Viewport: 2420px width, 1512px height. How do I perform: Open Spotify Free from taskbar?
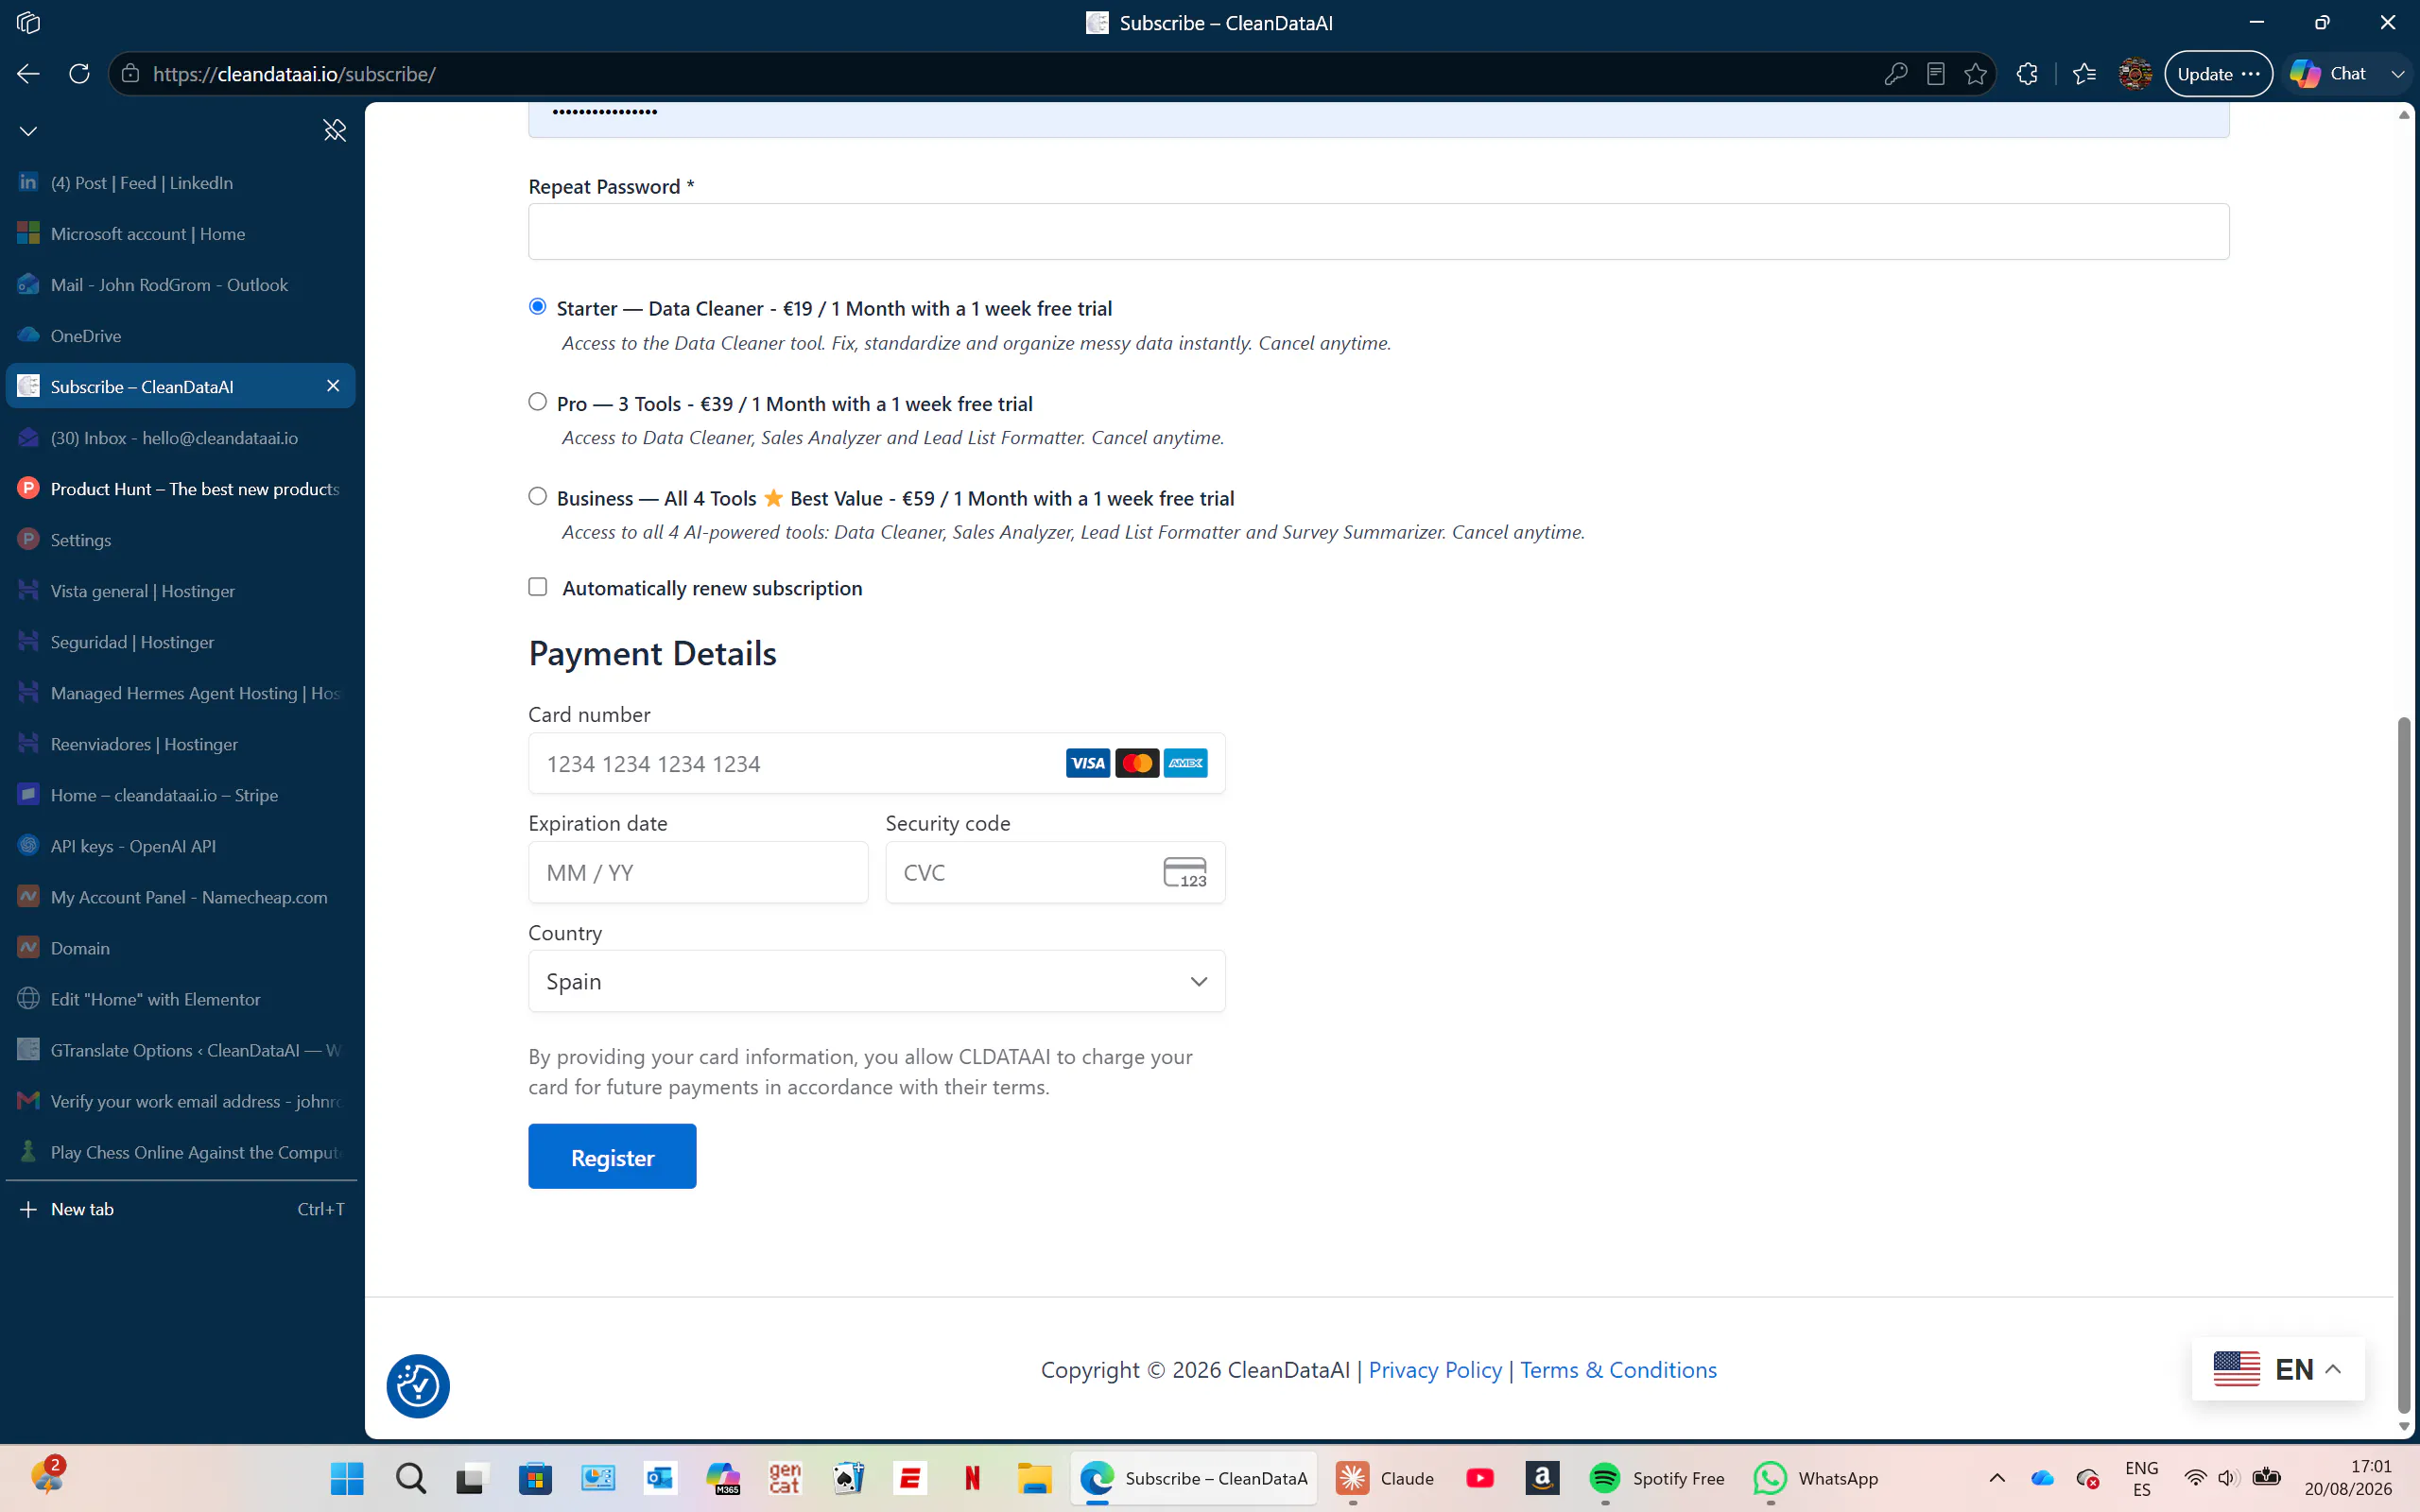click(x=1658, y=1478)
